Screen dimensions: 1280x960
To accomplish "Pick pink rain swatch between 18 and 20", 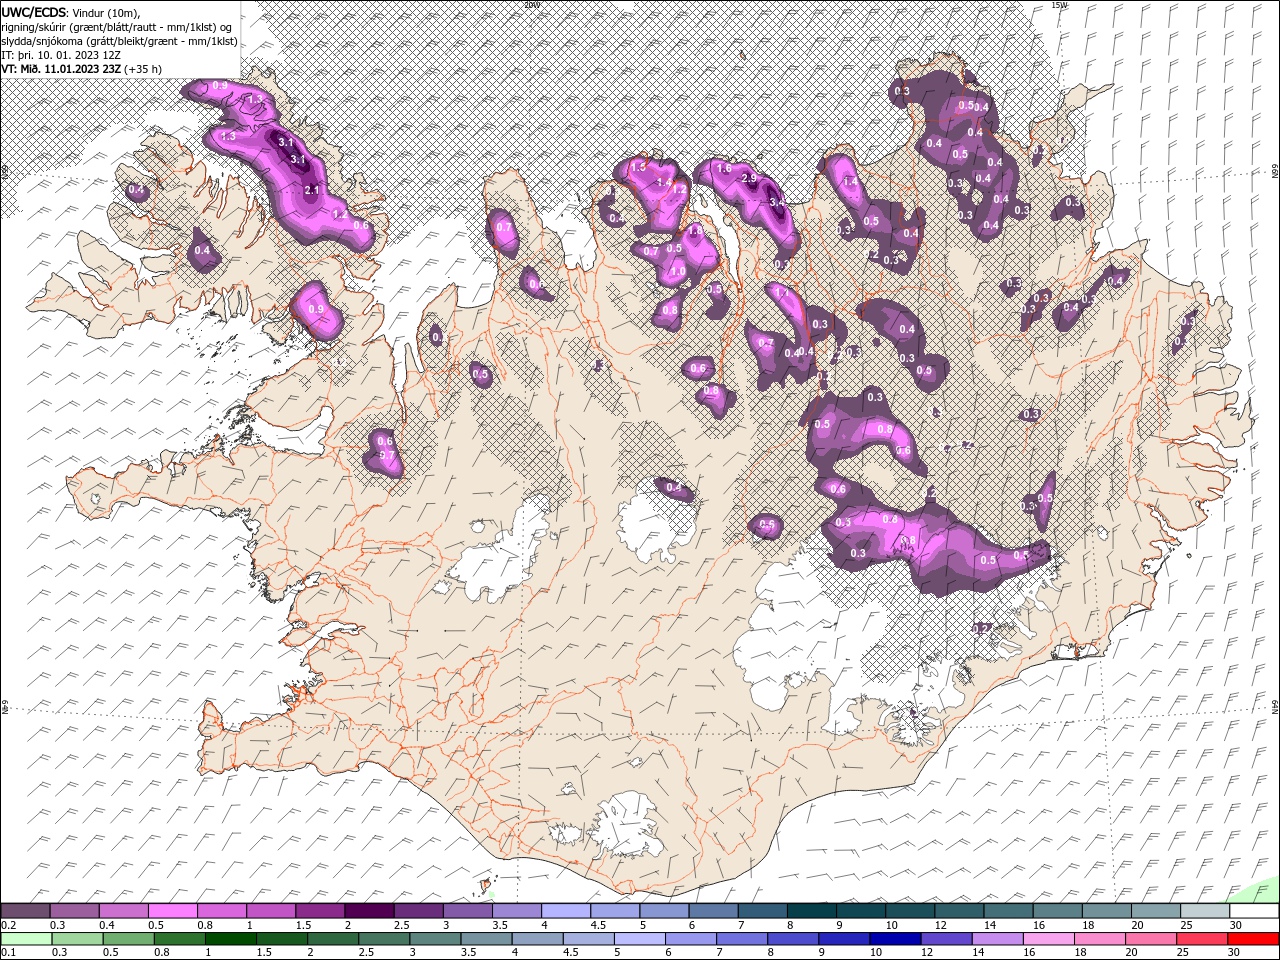I will pos(1100,938).
